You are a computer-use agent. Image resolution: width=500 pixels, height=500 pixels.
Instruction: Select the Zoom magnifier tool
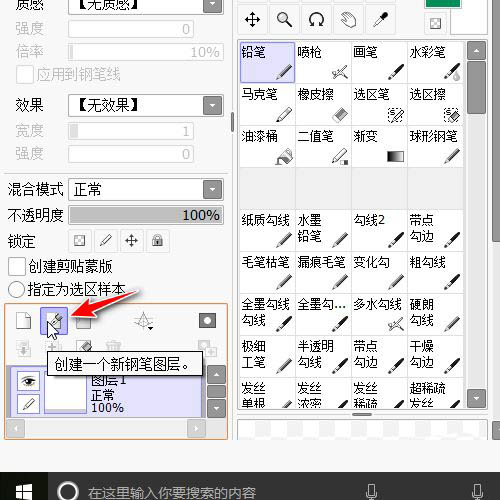coord(284,20)
